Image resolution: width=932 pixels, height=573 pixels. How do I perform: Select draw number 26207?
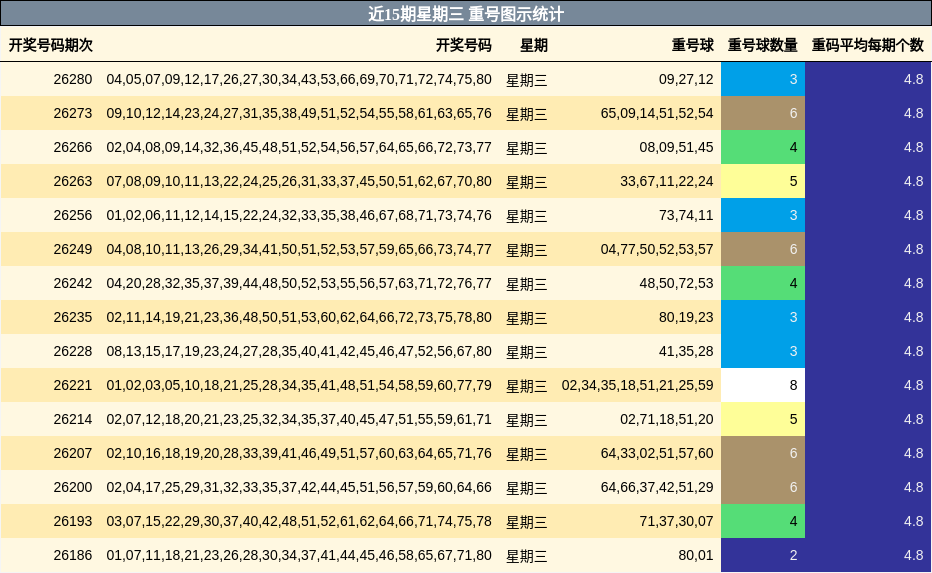(x=73, y=454)
